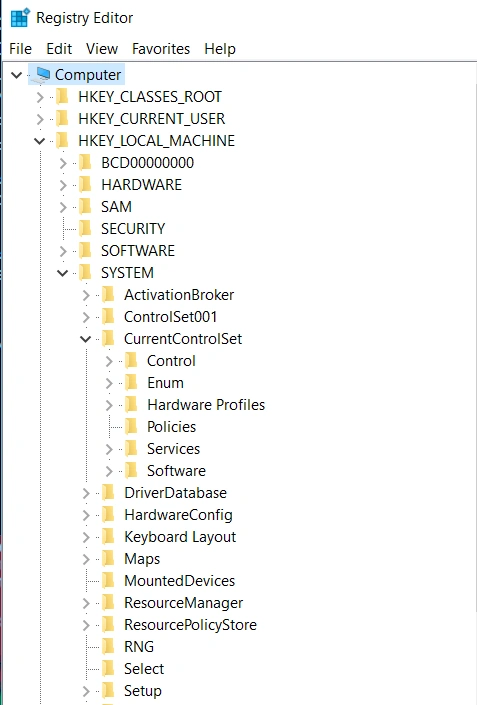Click the Control folder icon
The image size is (477, 705).
[x=131, y=361]
